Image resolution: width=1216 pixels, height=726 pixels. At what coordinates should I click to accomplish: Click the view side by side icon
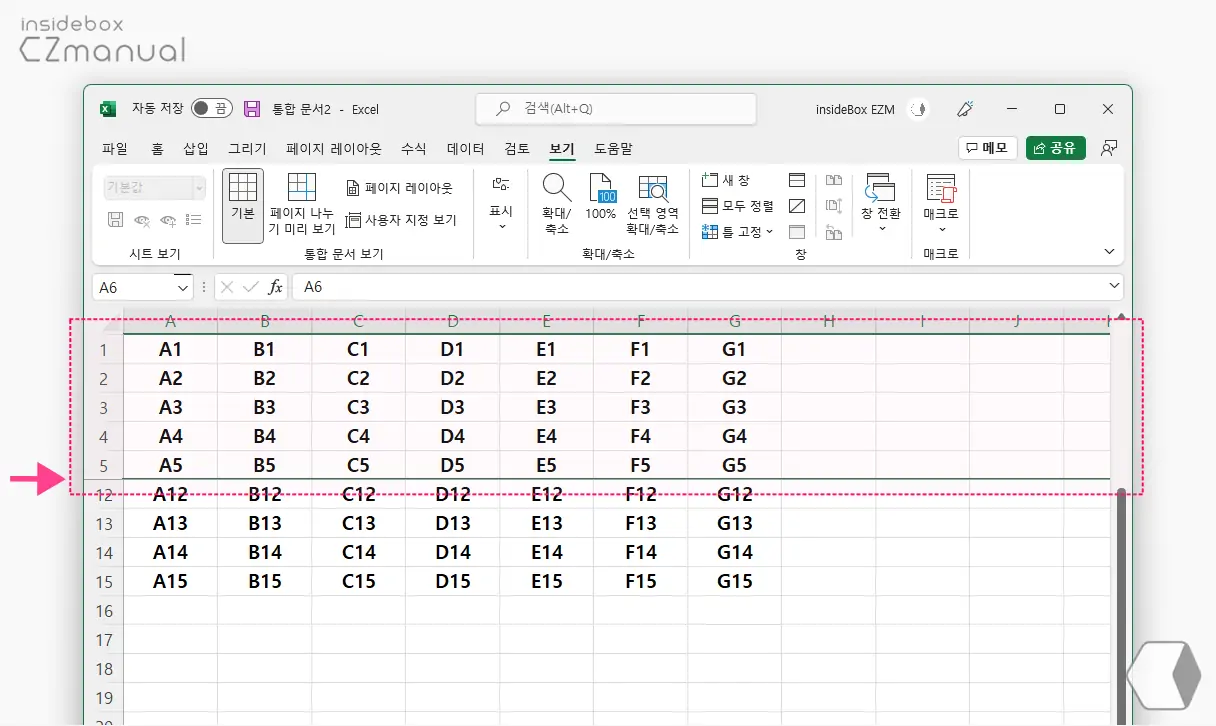click(x=834, y=180)
